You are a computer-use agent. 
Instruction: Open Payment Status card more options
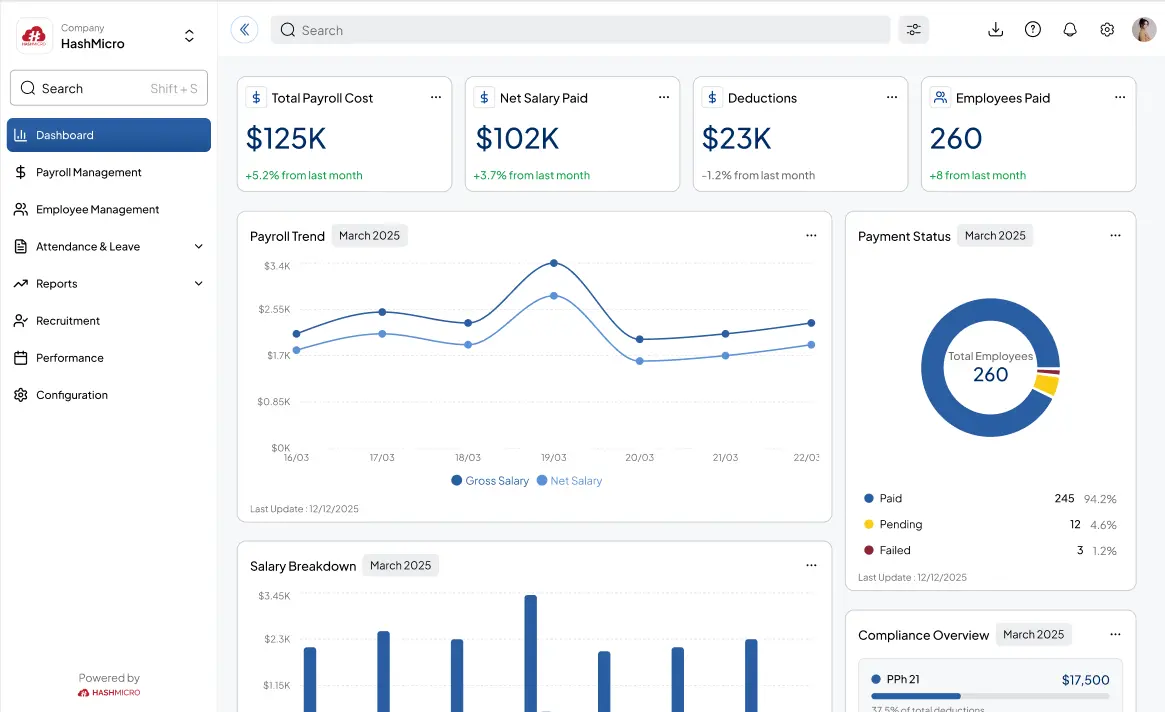pos(1115,236)
